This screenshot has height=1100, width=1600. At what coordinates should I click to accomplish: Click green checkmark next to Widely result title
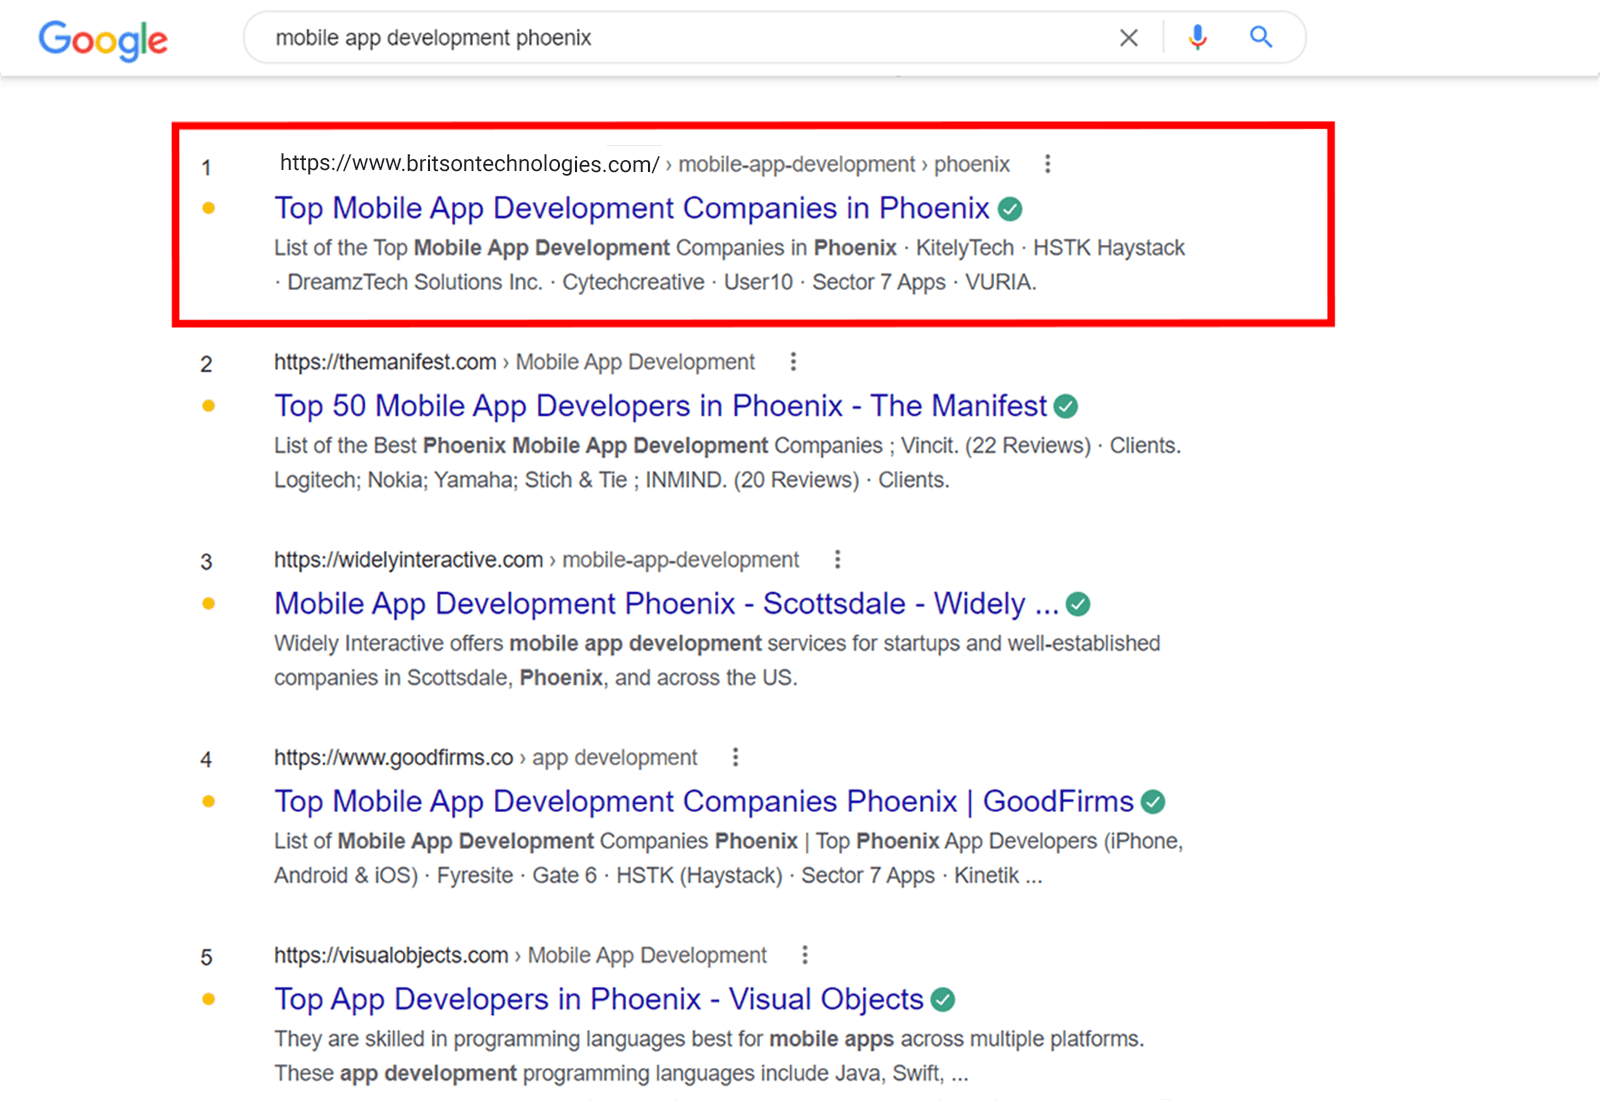(1078, 605)
